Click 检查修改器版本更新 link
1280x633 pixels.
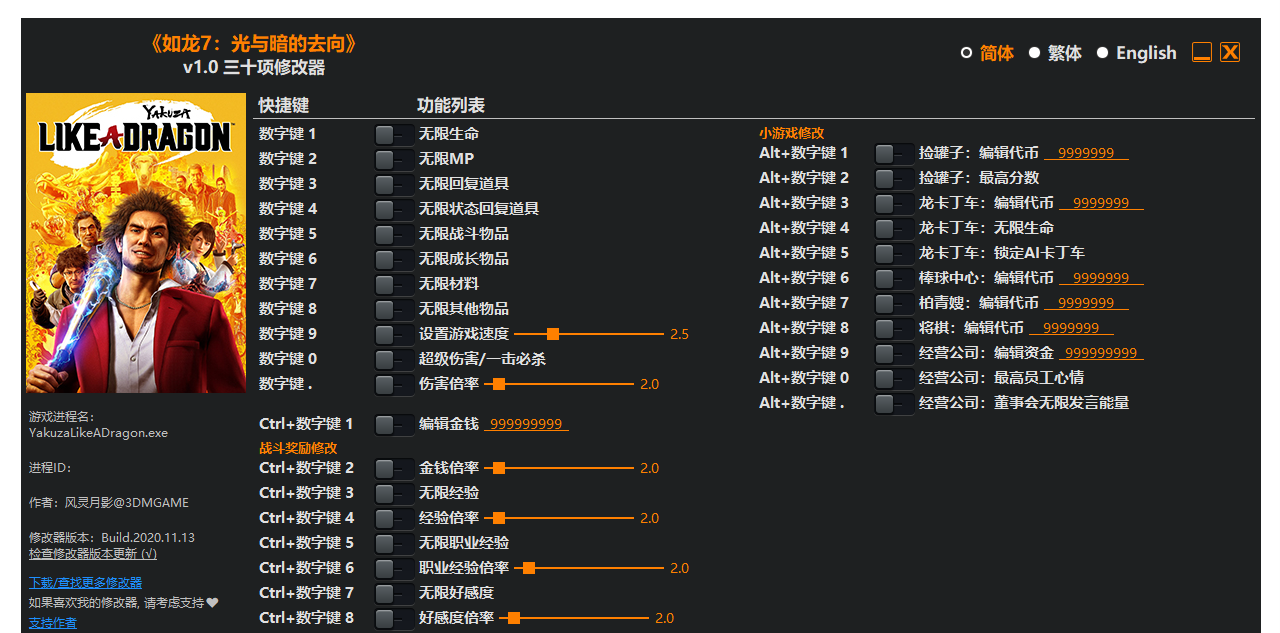93,553
